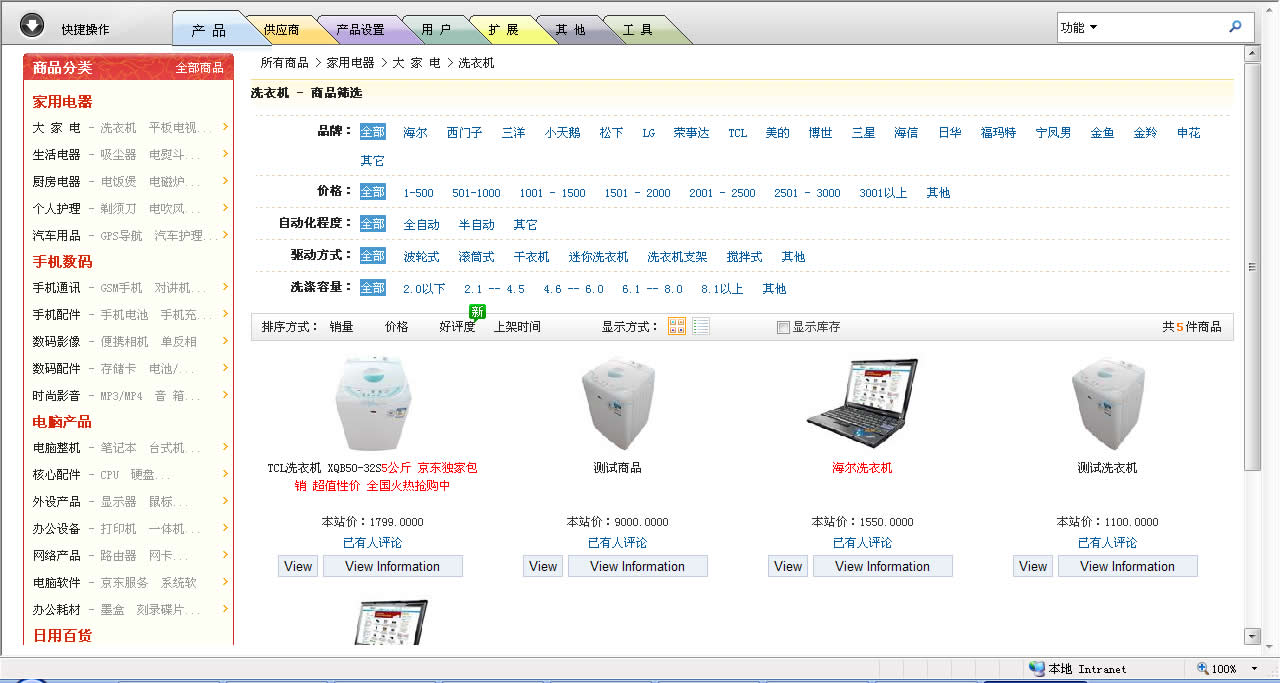
Task: Sort products by 好评度
Action: point(457,327)
